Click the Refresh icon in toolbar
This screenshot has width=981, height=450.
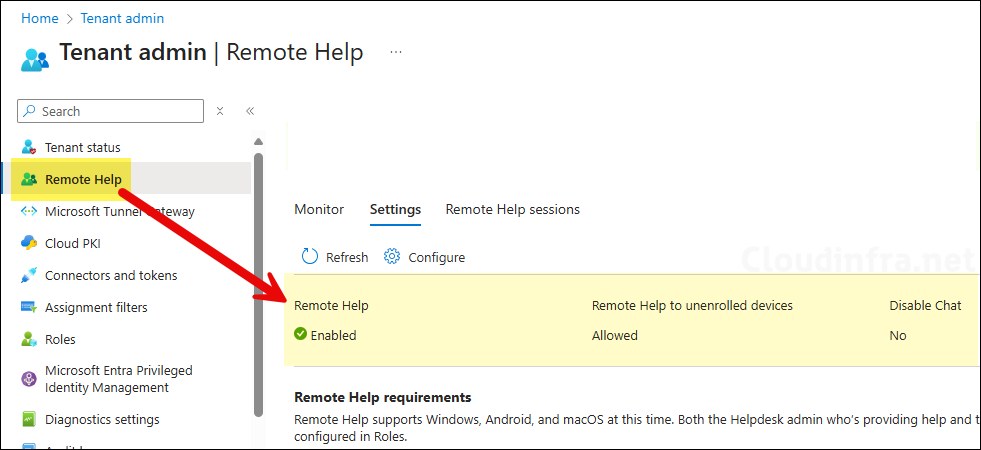[x=310, y=257]
